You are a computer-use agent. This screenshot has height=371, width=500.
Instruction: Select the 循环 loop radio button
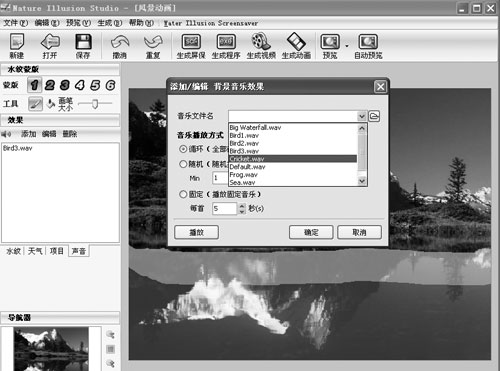[183, 149]
